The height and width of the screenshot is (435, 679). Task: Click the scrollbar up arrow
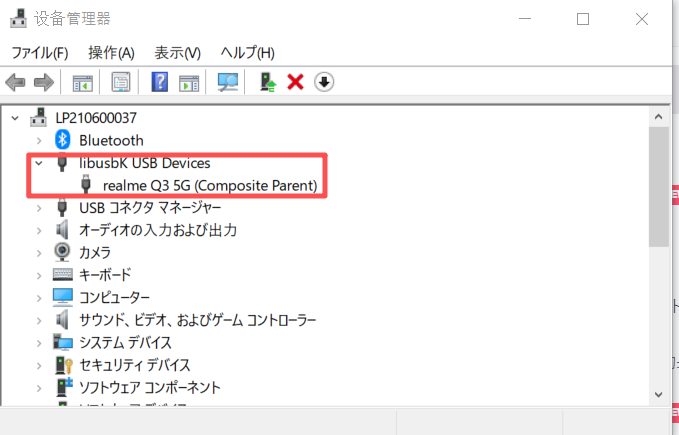(659, 117)
